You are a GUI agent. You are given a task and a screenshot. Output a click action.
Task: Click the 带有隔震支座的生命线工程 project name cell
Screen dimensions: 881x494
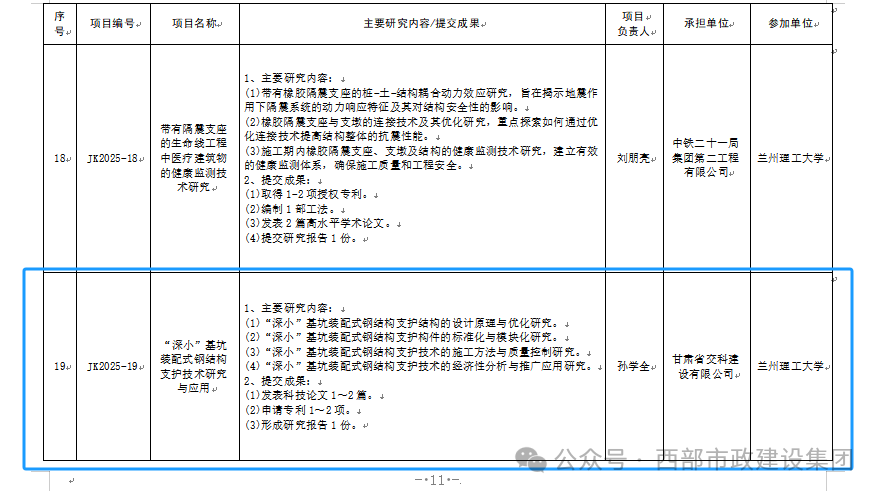195,158
